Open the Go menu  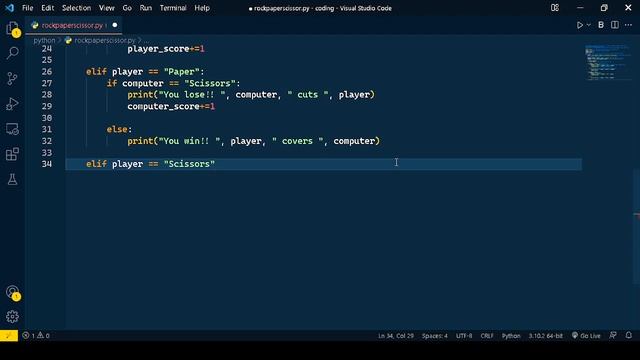coord(127,8)
